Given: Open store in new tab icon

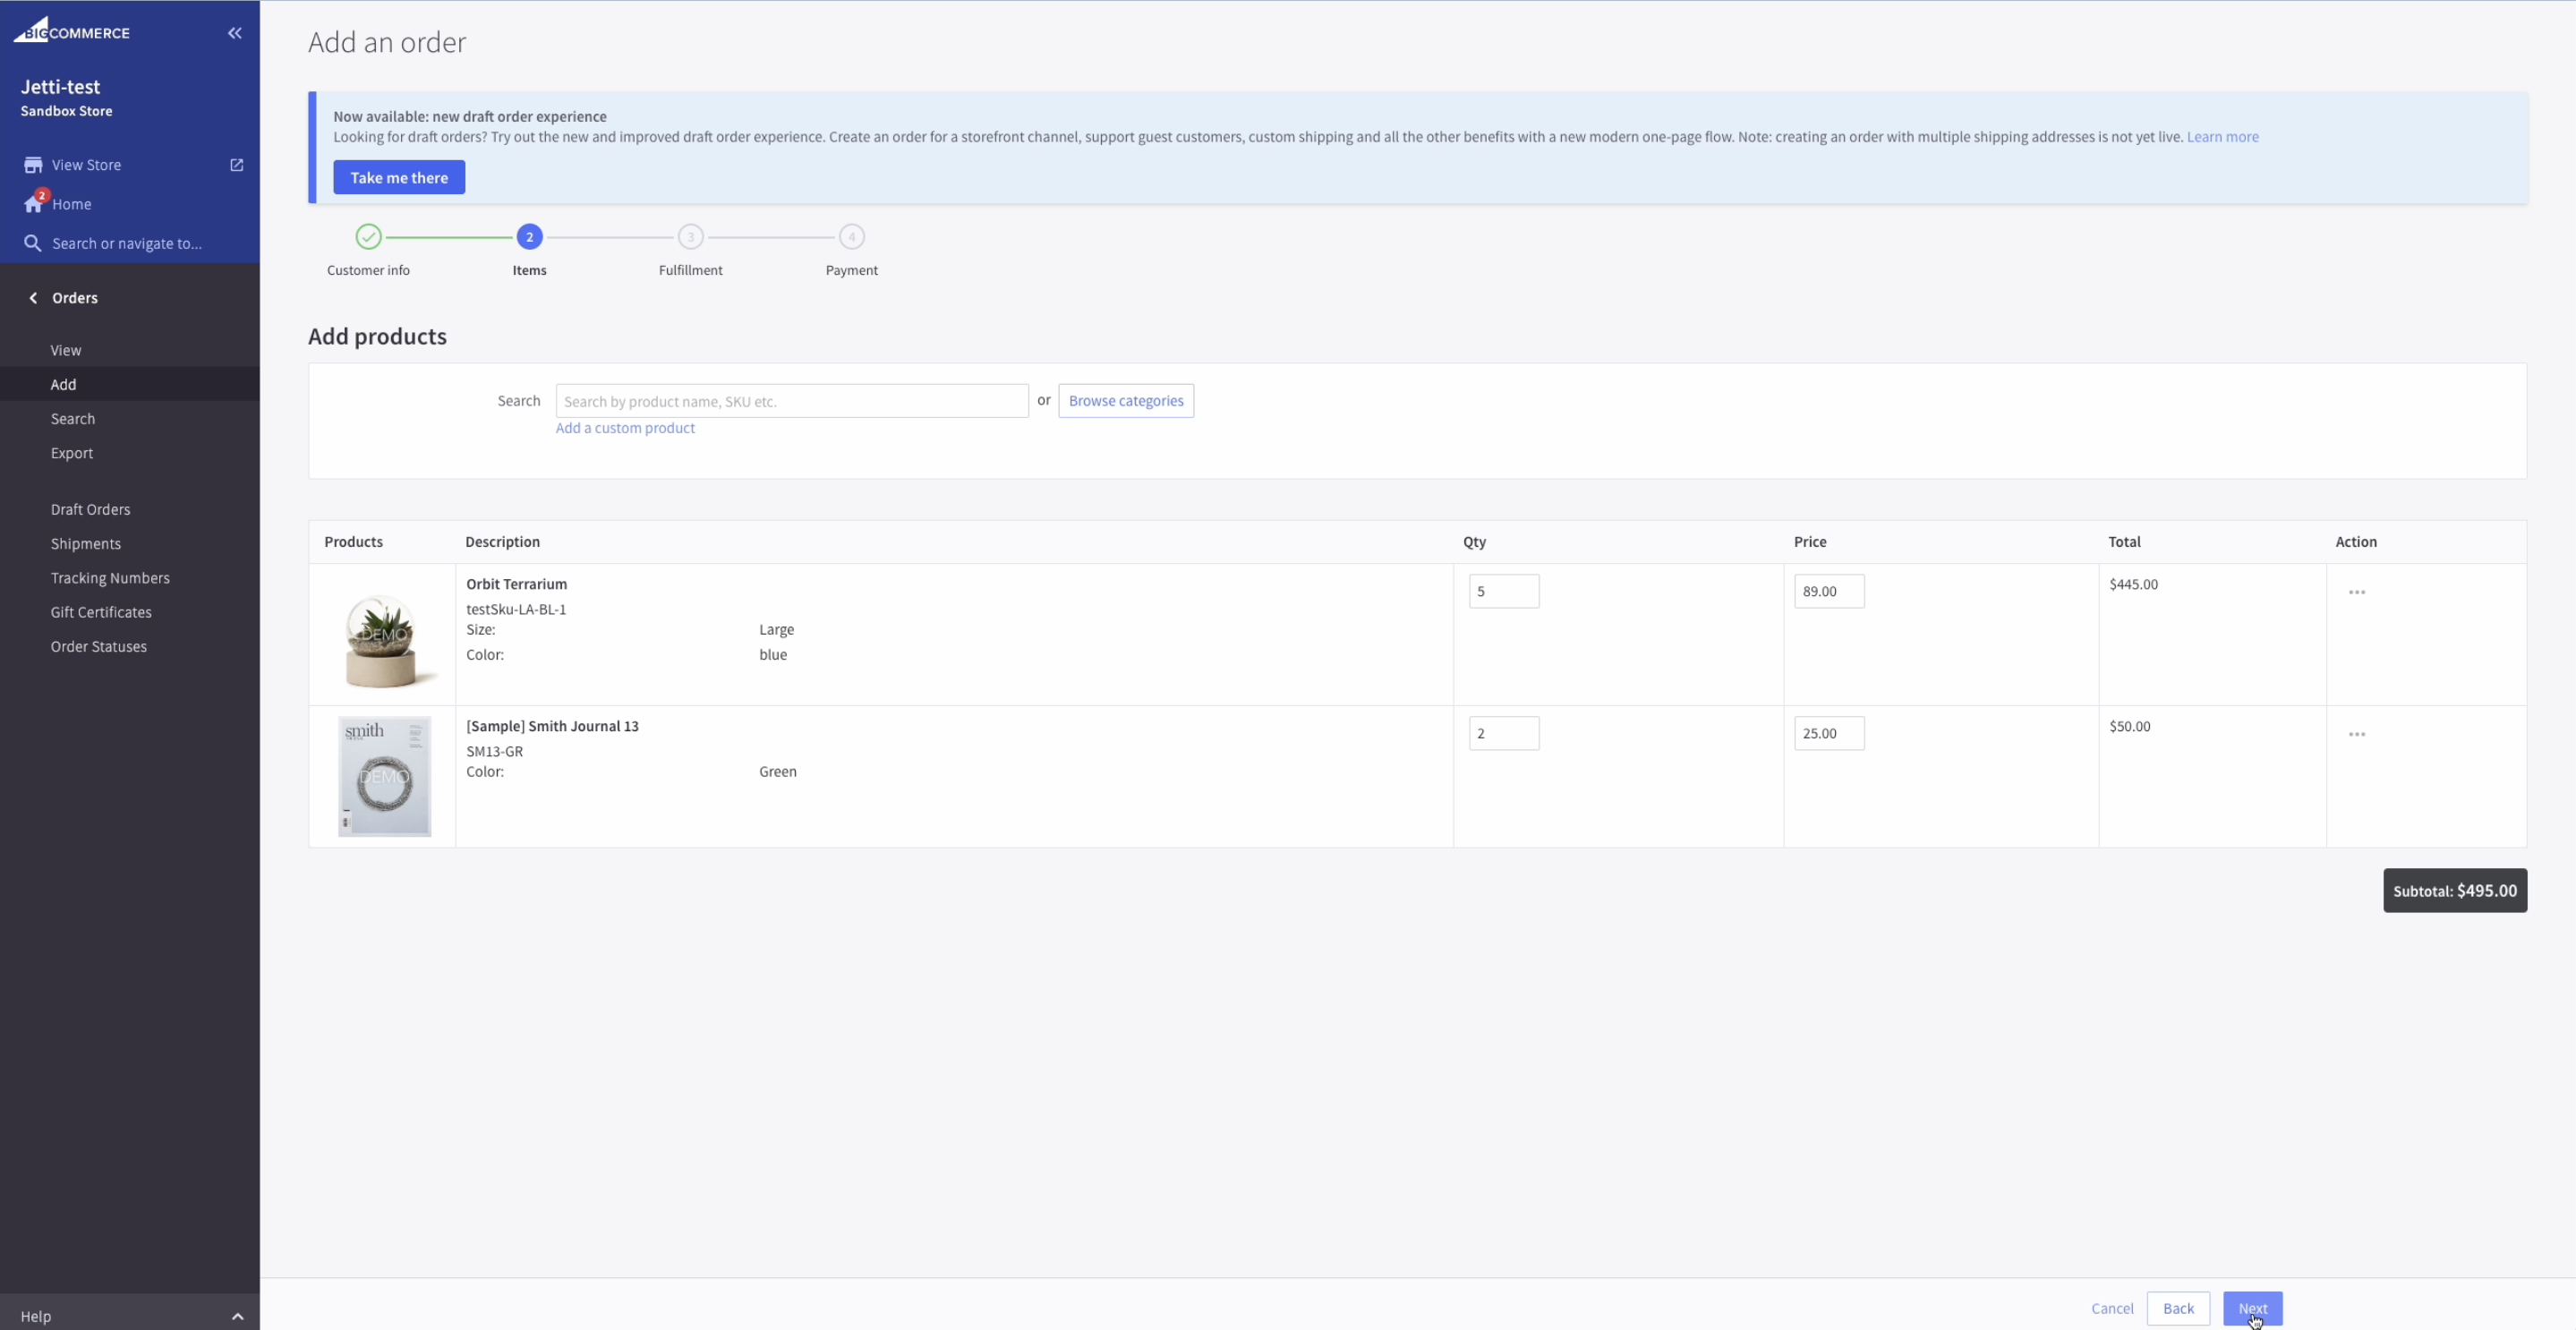Looking at the screenshot, I should point(237,165).
